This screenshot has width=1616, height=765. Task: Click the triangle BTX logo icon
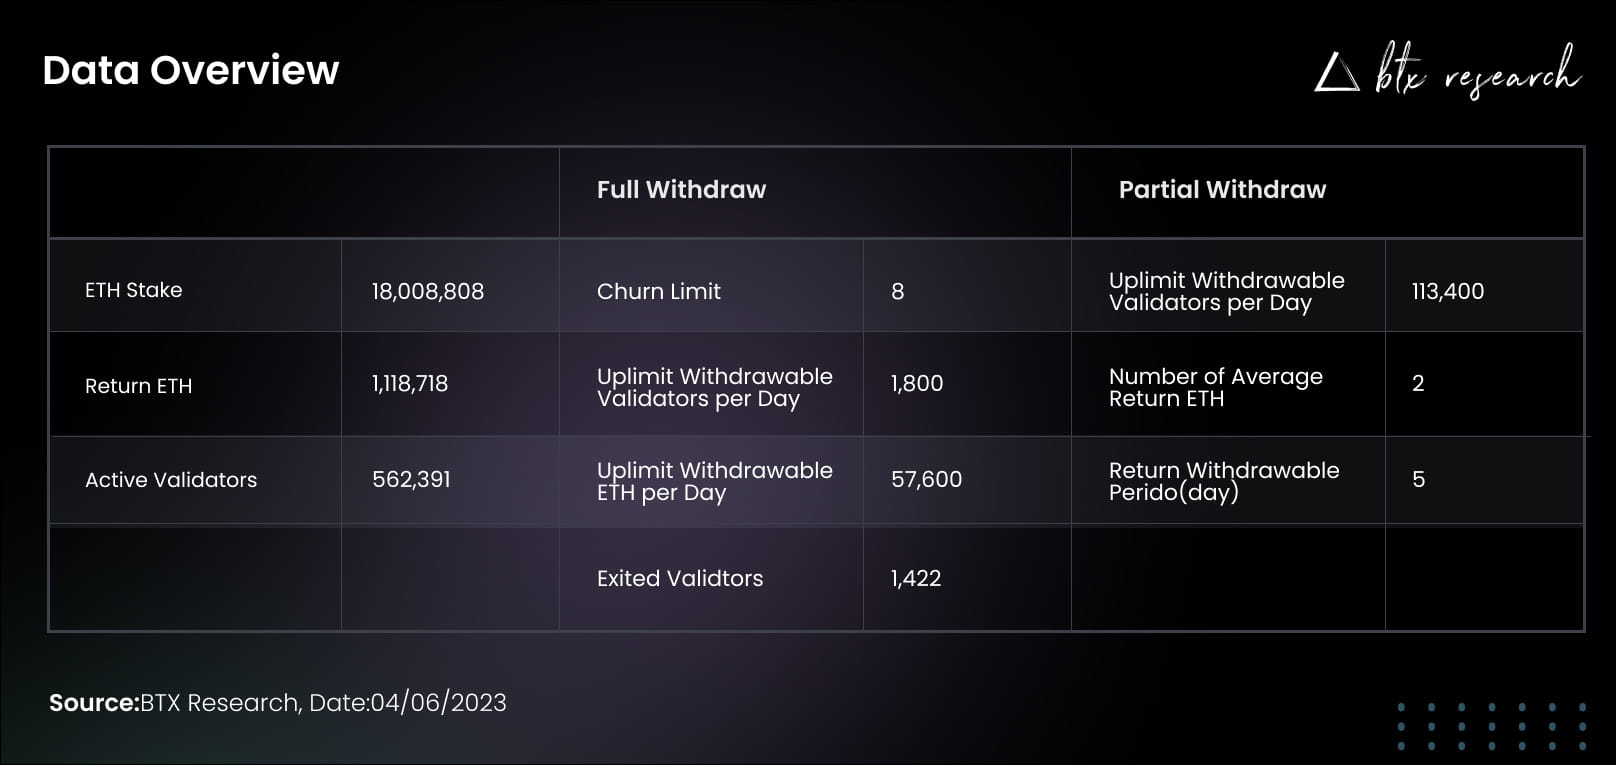(1336, 73)
